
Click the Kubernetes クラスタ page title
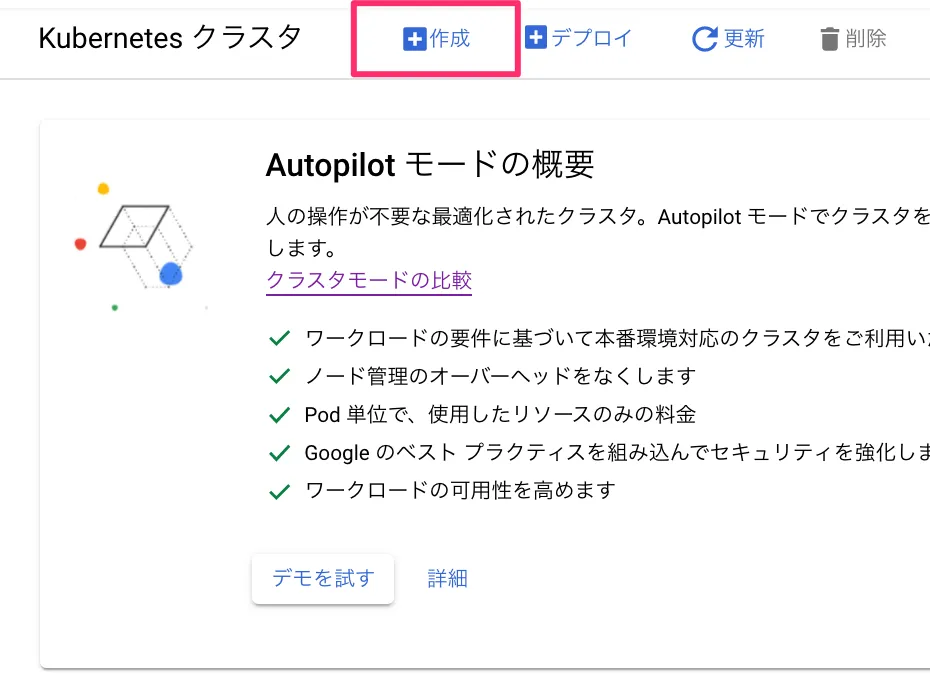170,38
